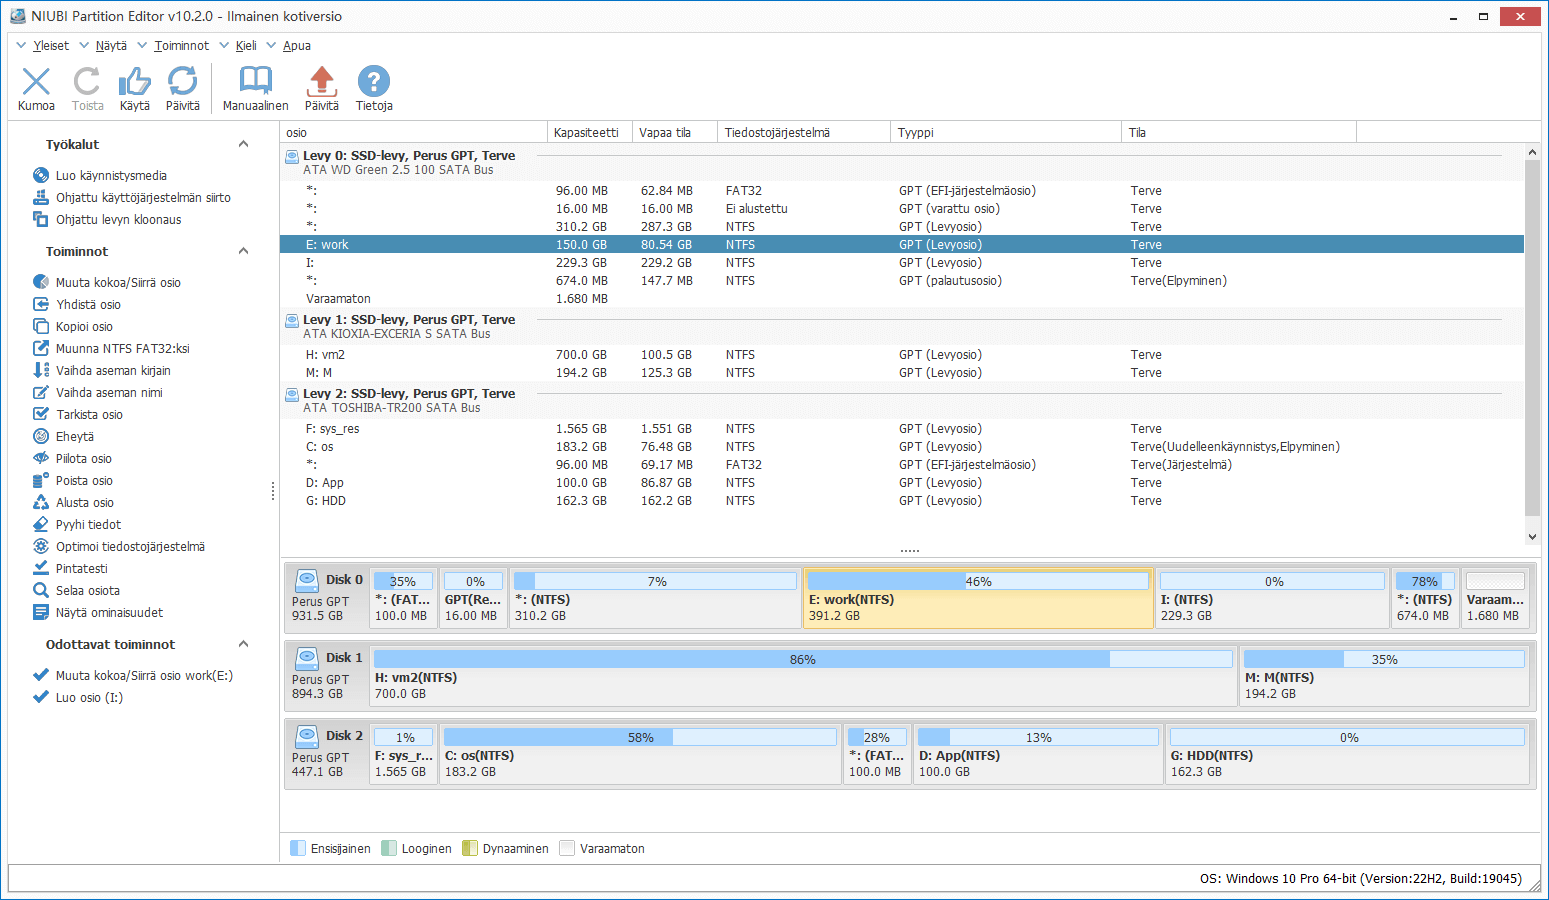The height and width of the screenshot is (900, 1549).
Task: Collapse the Odottavat toiminnot section
Action: 243,645
